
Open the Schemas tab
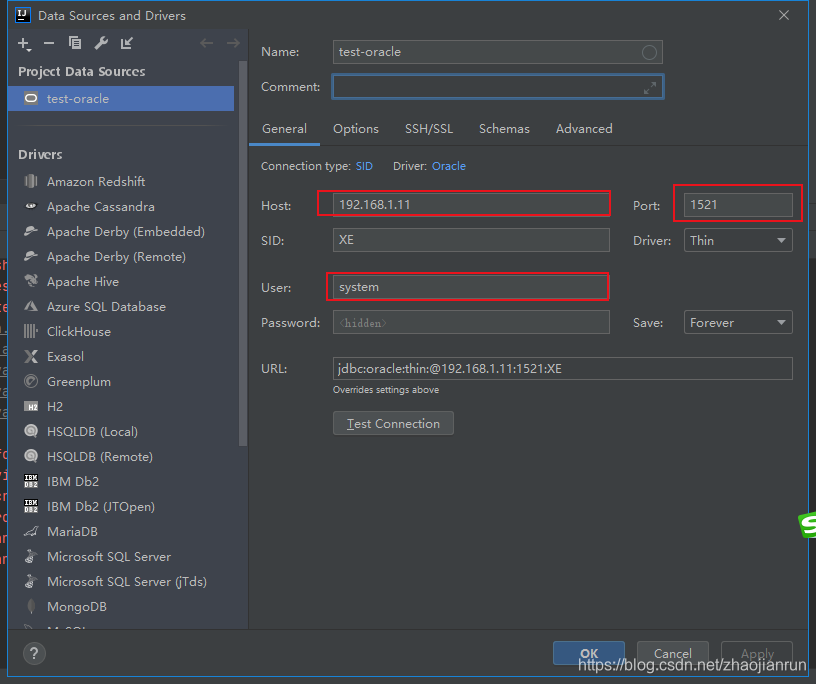(504, 128)
